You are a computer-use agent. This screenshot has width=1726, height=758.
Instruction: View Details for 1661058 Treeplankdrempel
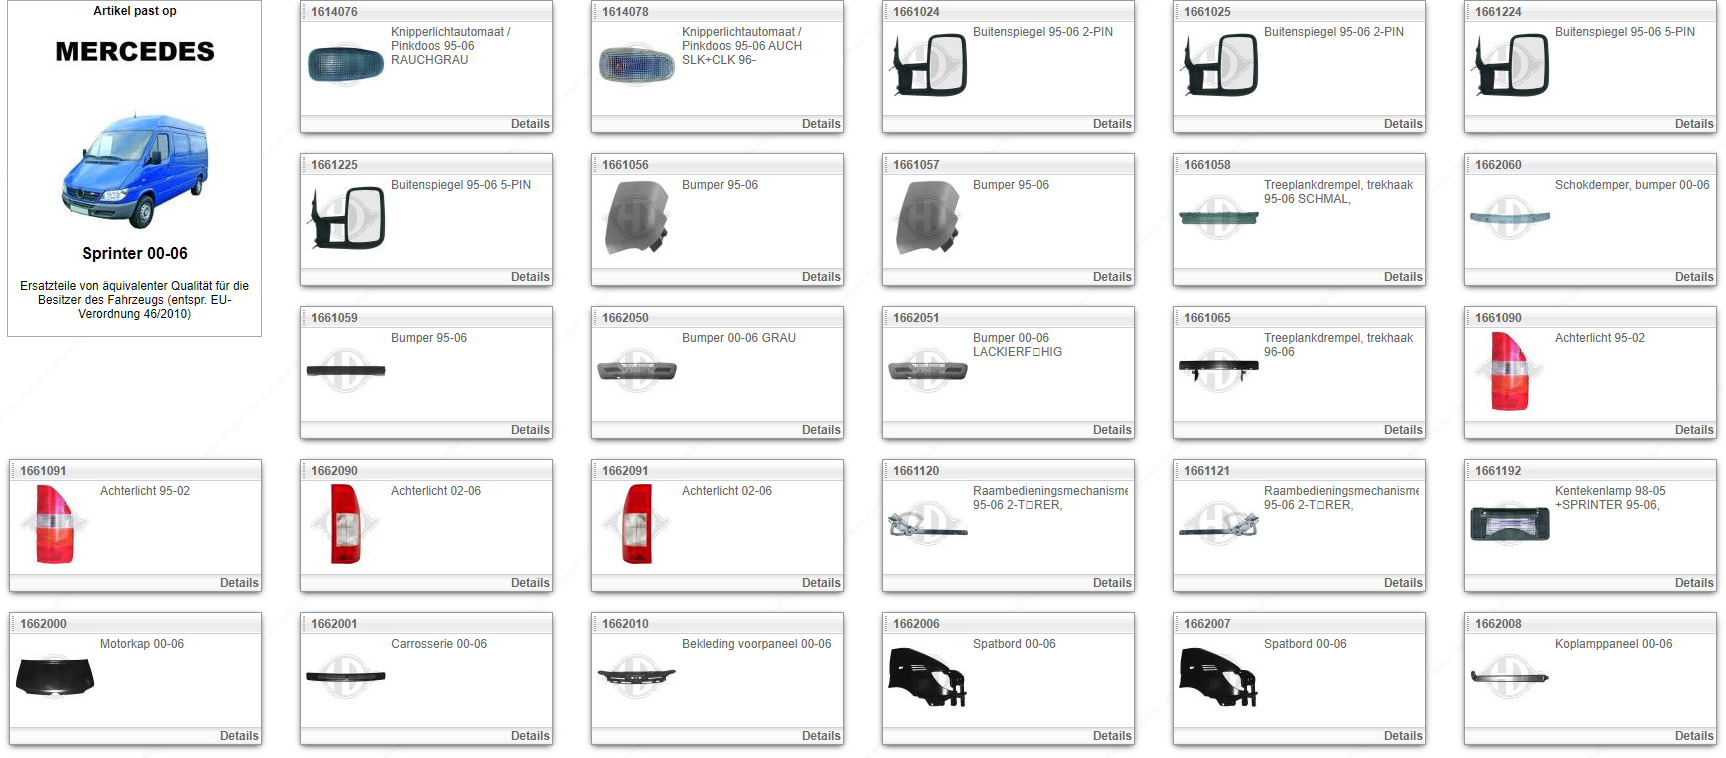(1403, 277)
